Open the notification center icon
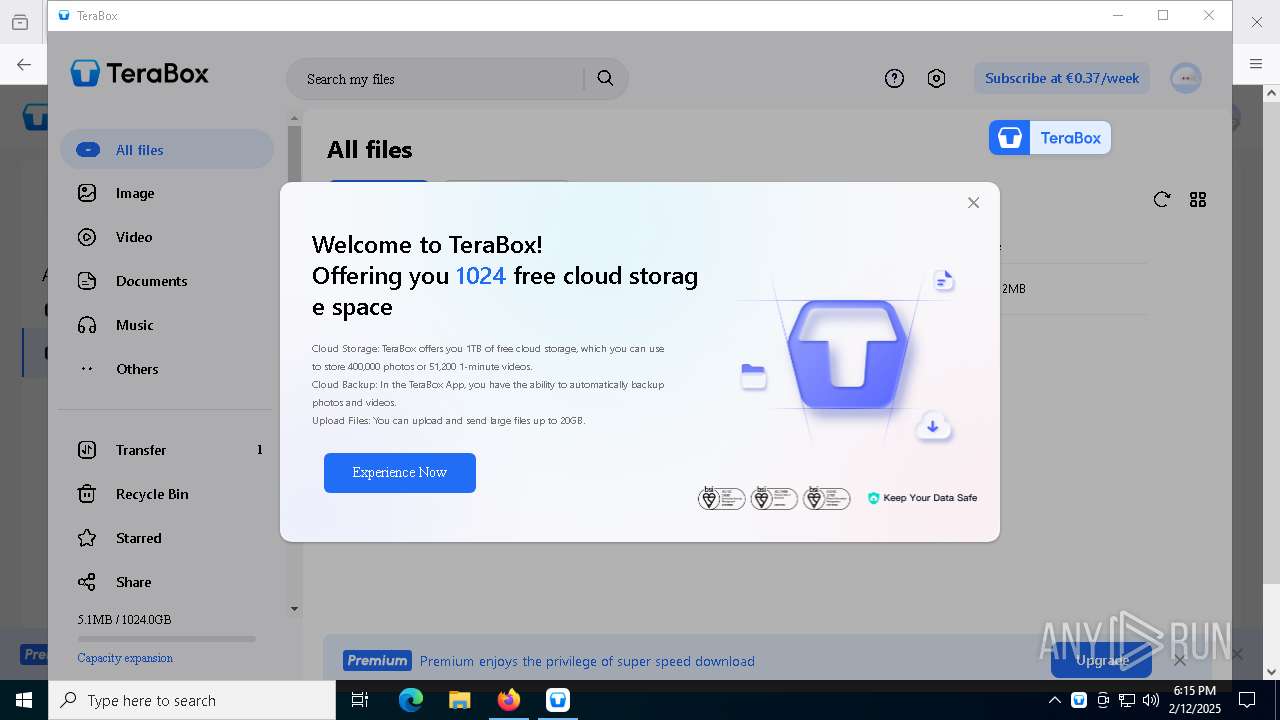This screenshot has height=720, width=1280. [1247, 700]
